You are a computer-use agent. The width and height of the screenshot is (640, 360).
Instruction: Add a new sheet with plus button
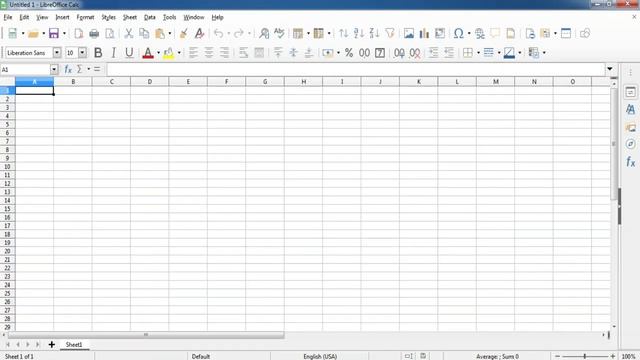coord(51,345)
